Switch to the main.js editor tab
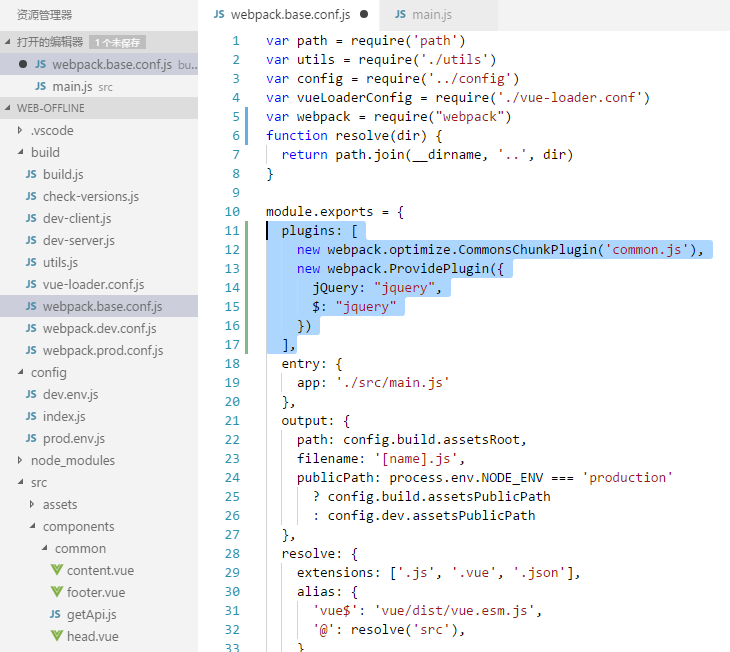The height and width of the screenshot is (652, 730). tap(438, 15)
